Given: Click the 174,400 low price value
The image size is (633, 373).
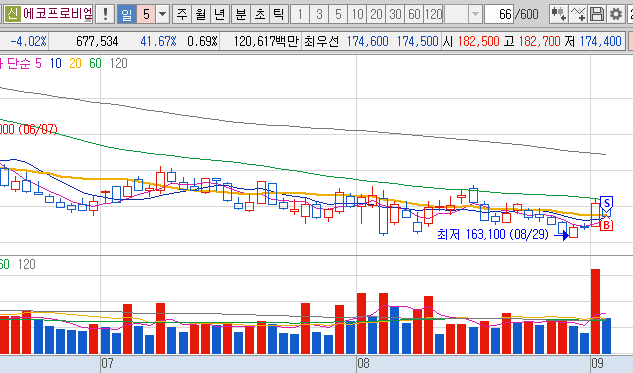Looking at the screenshot, I should coord(601,41).
